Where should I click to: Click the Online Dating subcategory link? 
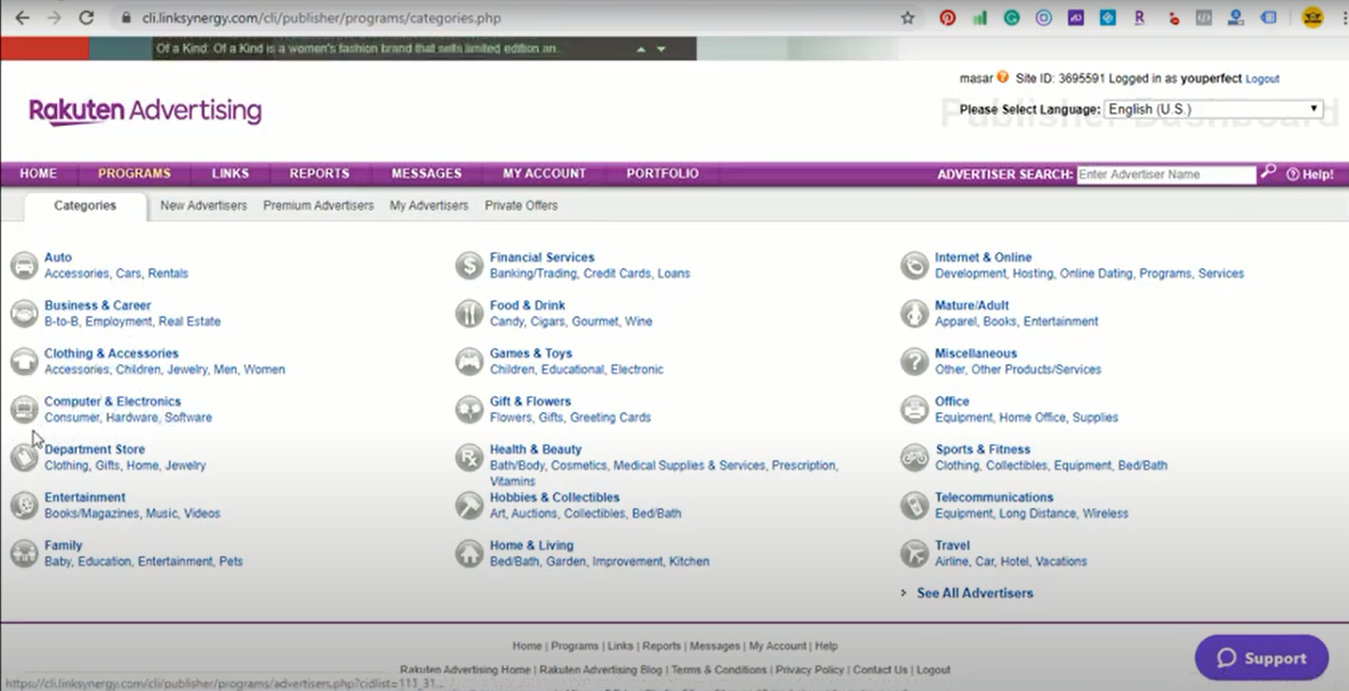click(x=1096, y=273)
